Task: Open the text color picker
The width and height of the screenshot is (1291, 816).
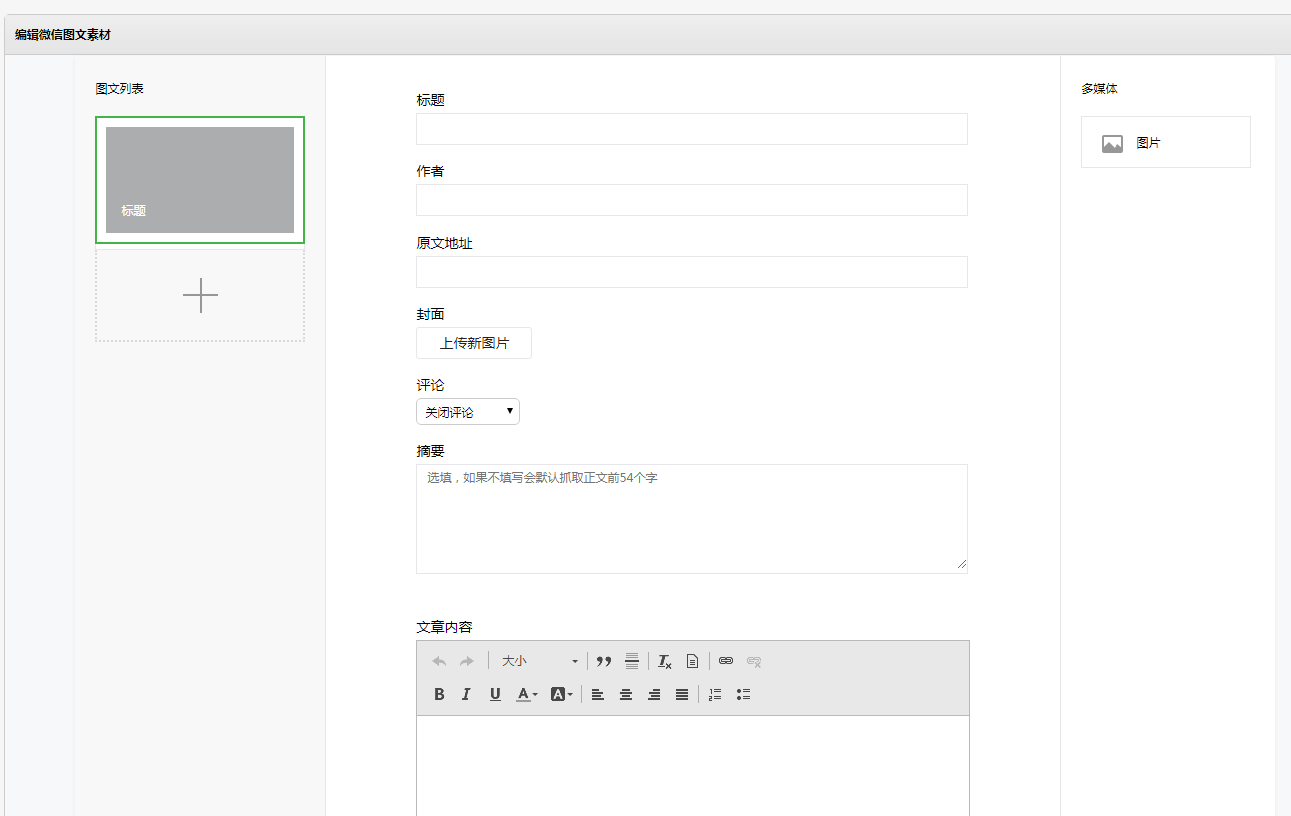Action: tap(527, 694)
